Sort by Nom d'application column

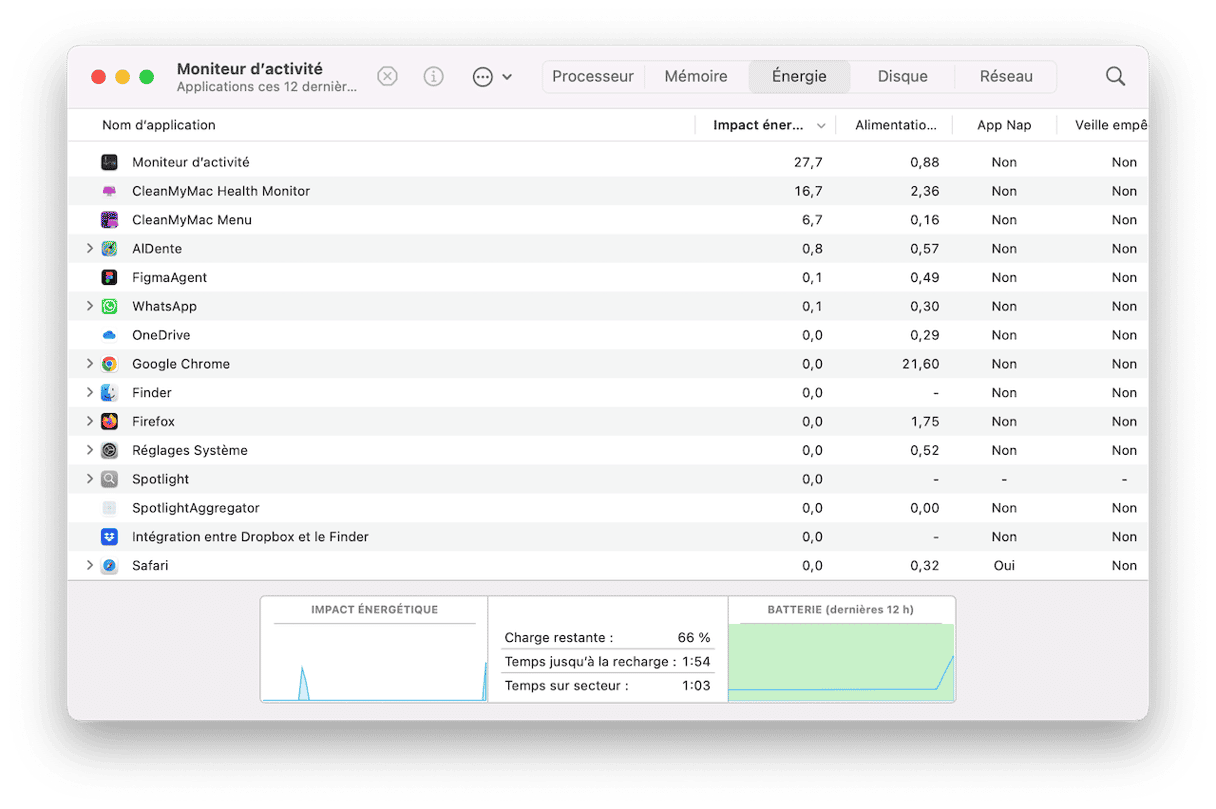click(159, 126)
